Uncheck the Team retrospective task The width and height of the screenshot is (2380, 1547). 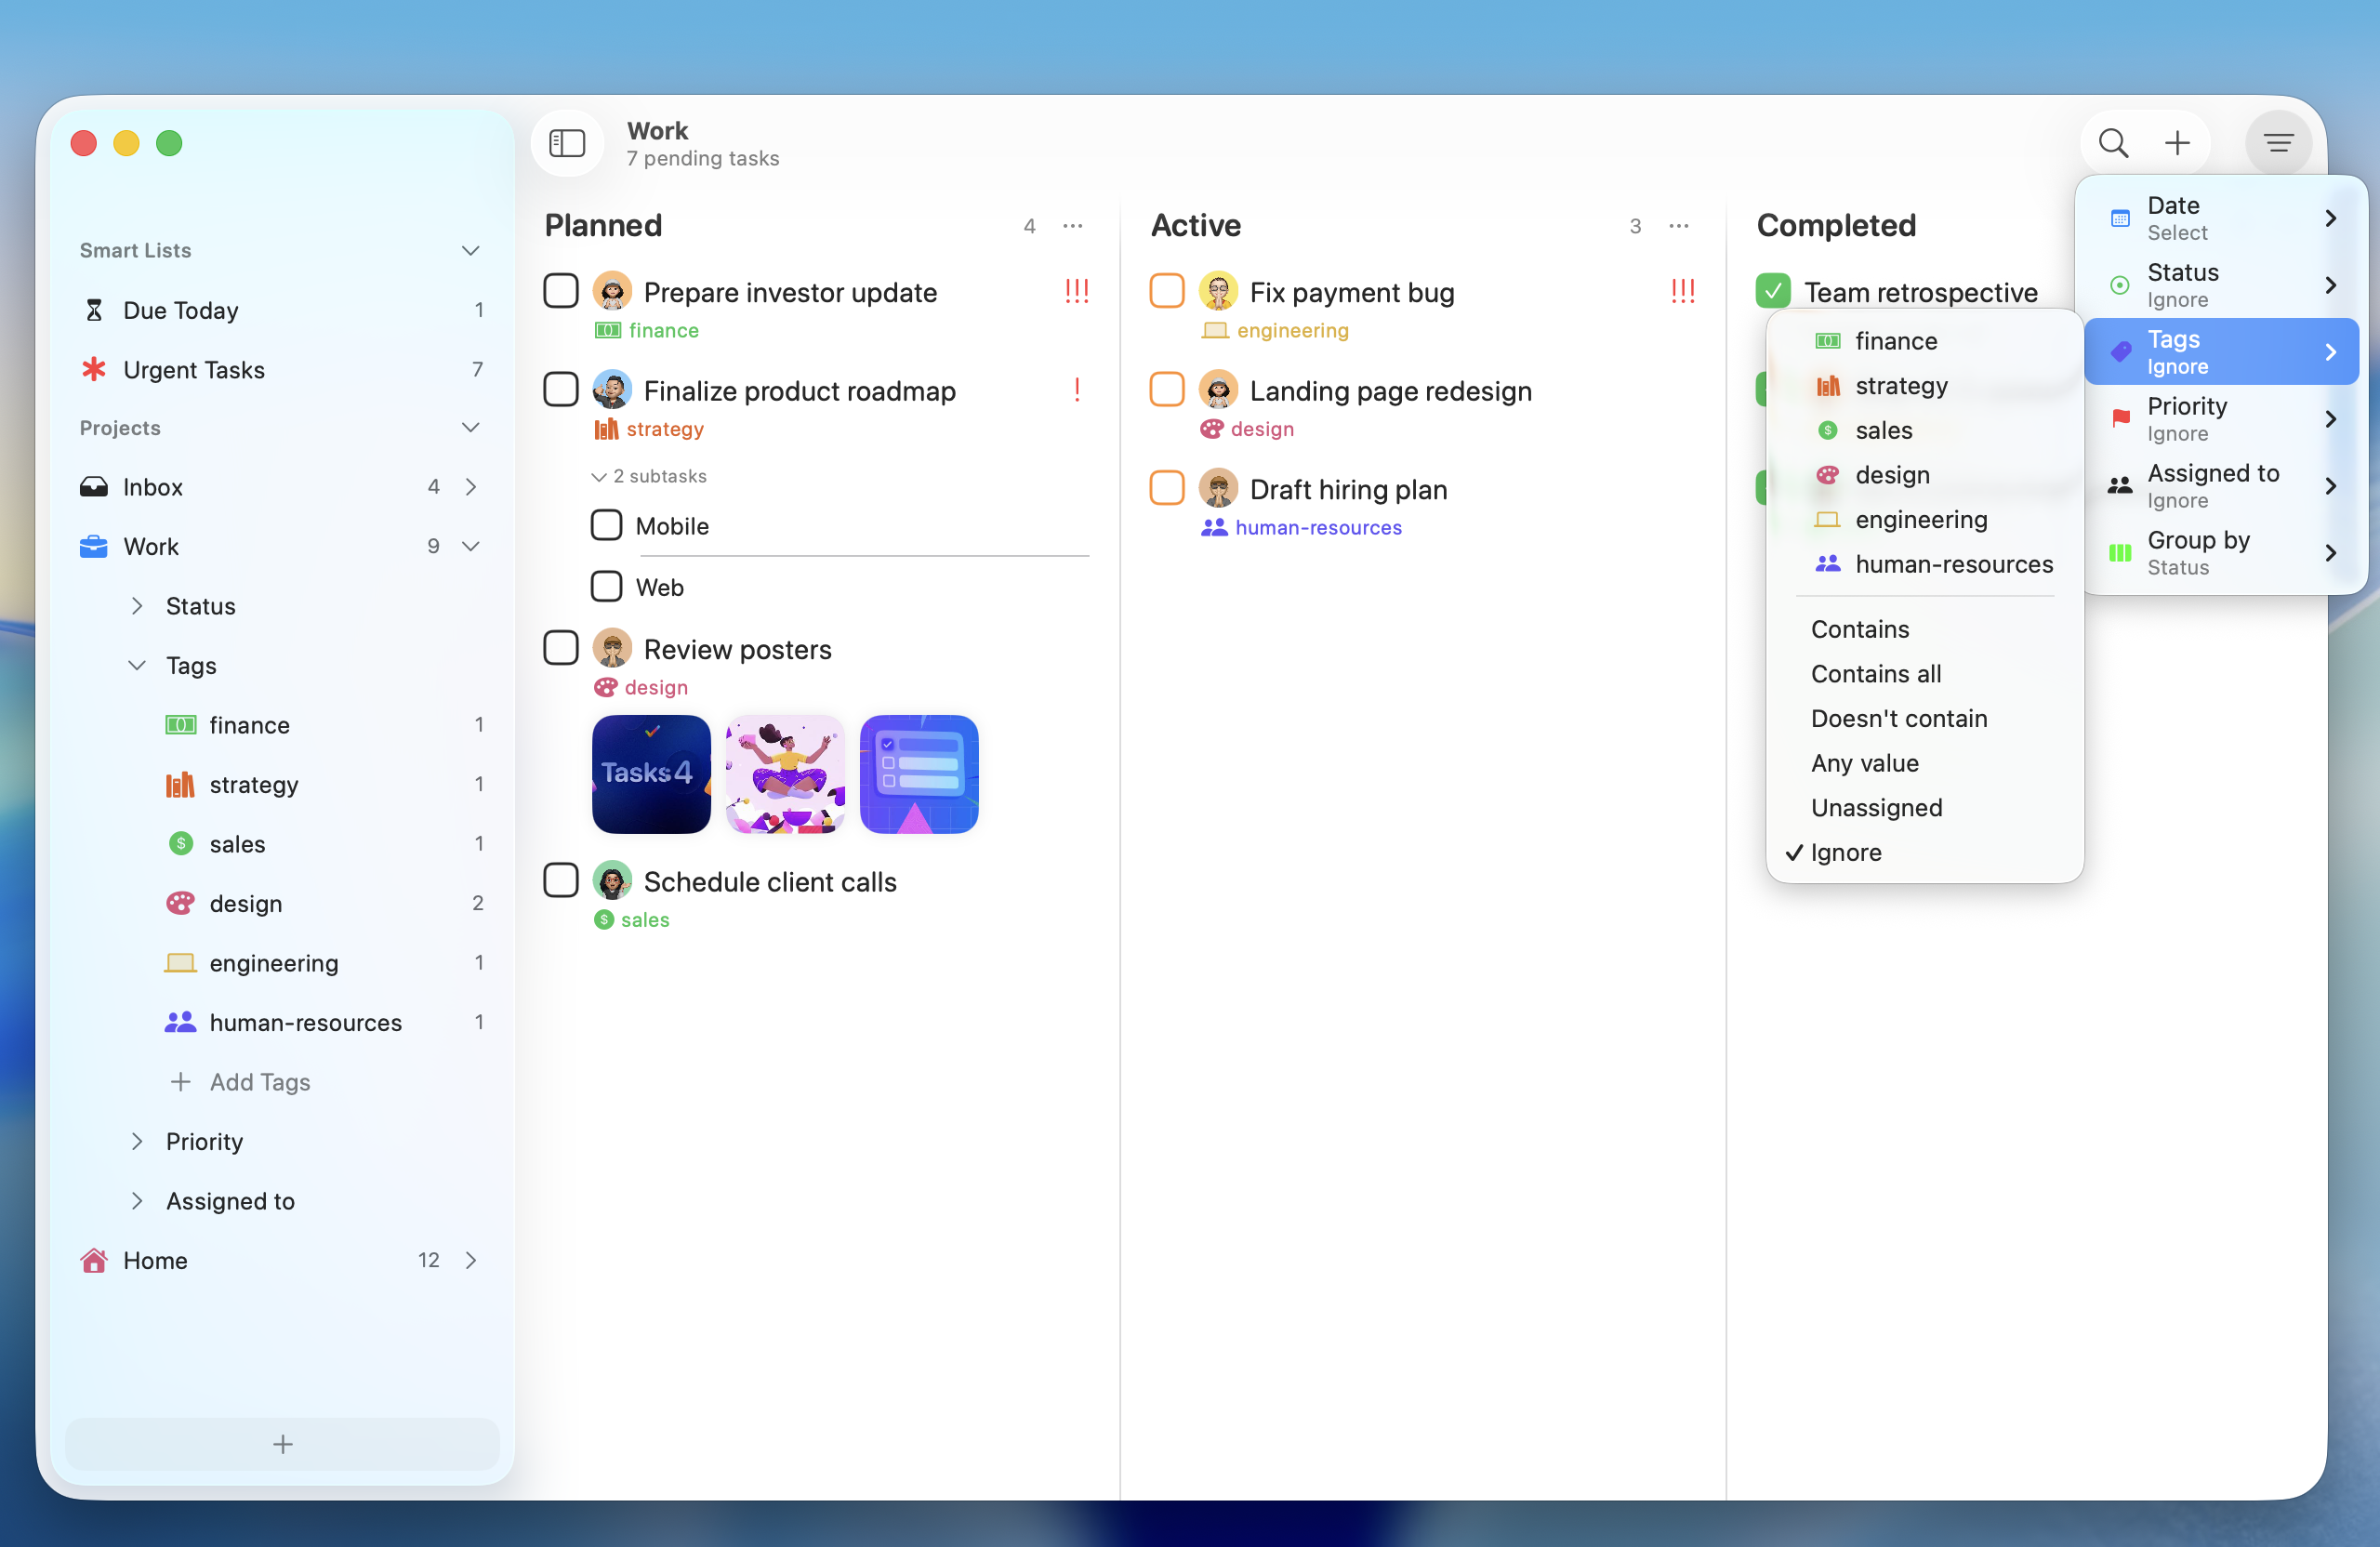pyautogui.click(x=1773, y=291)
